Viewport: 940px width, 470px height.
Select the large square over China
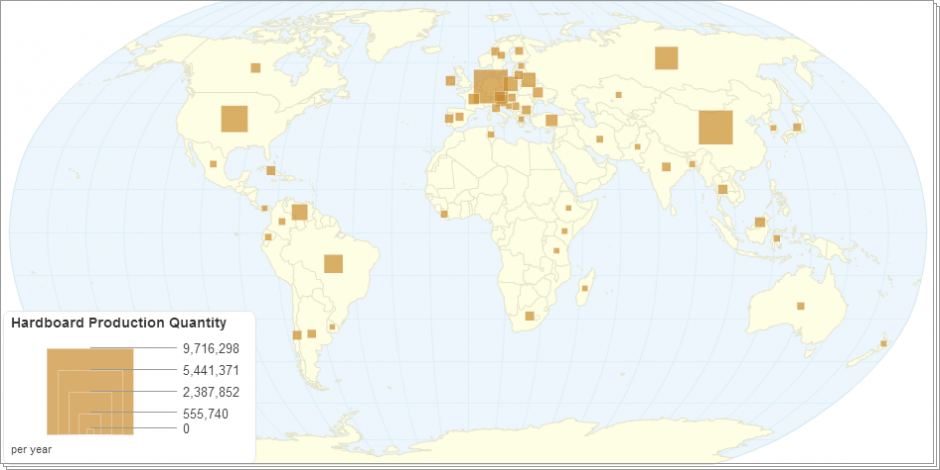[x=715, y=128]
